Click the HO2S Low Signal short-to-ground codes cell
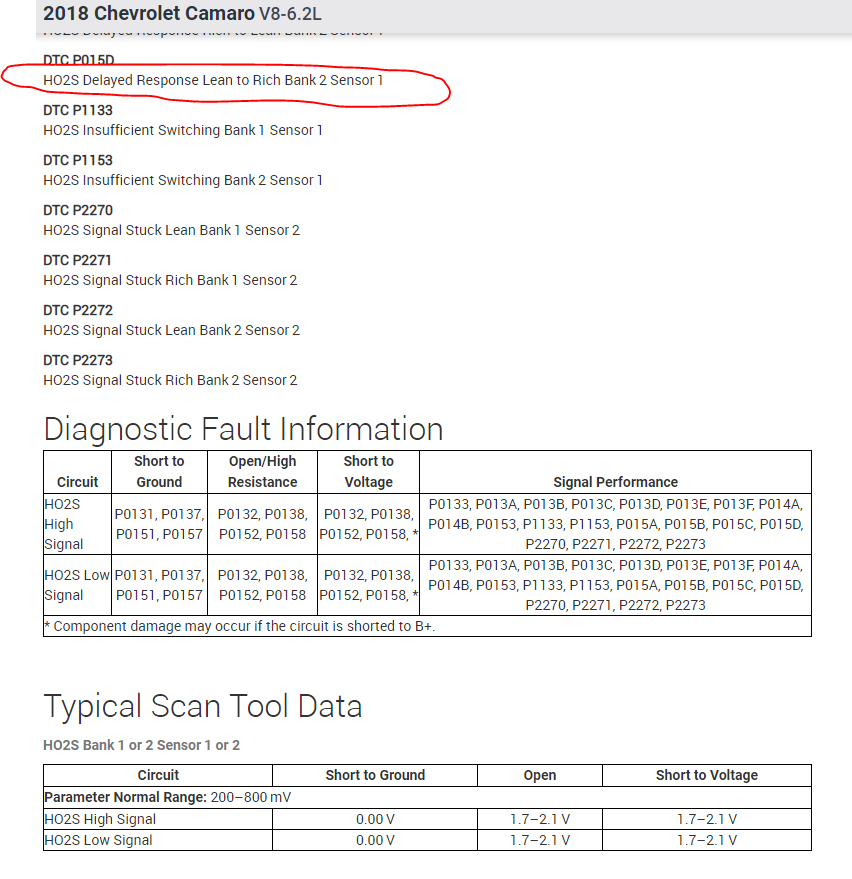The image size is (852, 879). click(159, 585)
